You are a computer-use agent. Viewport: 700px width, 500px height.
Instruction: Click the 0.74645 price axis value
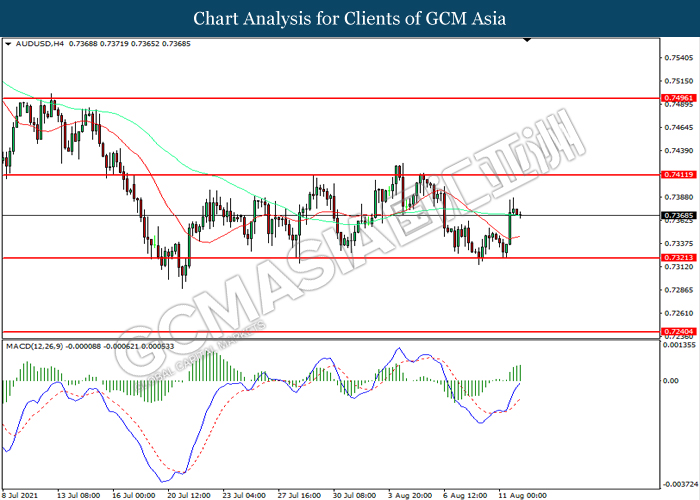tap(678, 128)
